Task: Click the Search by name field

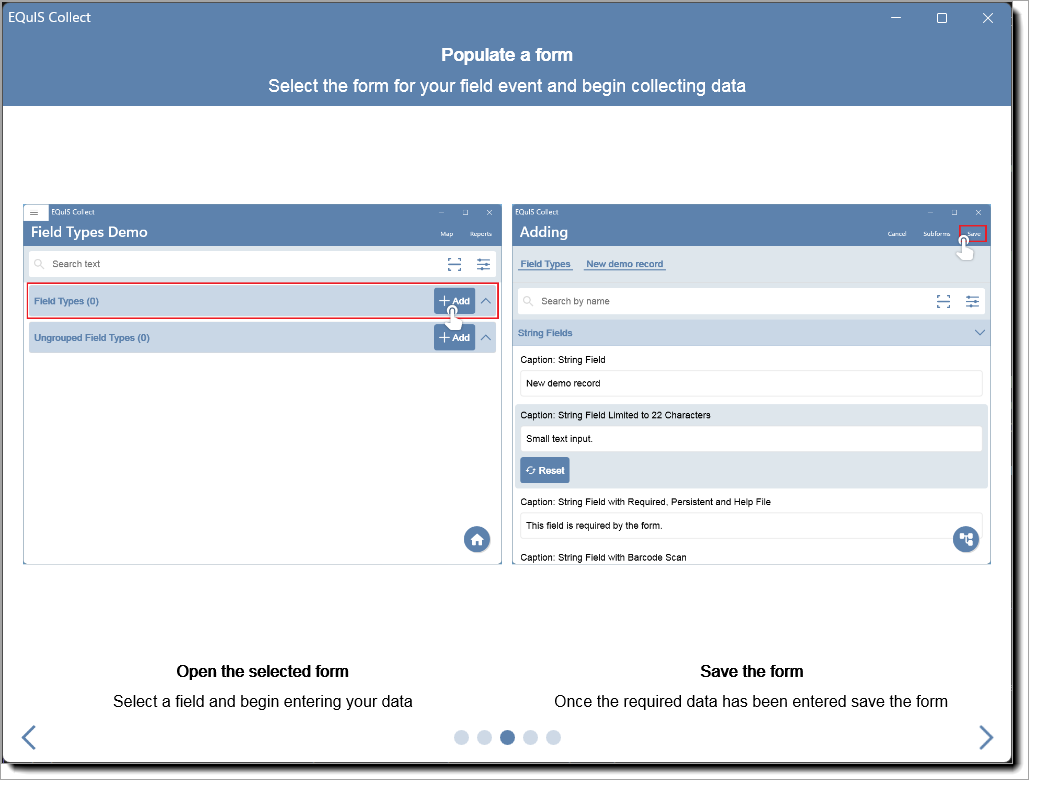Action: pos(751,302)
